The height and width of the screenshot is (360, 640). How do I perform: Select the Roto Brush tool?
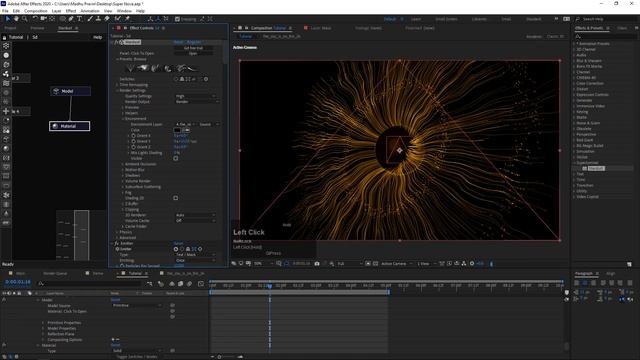pos(118,19)
